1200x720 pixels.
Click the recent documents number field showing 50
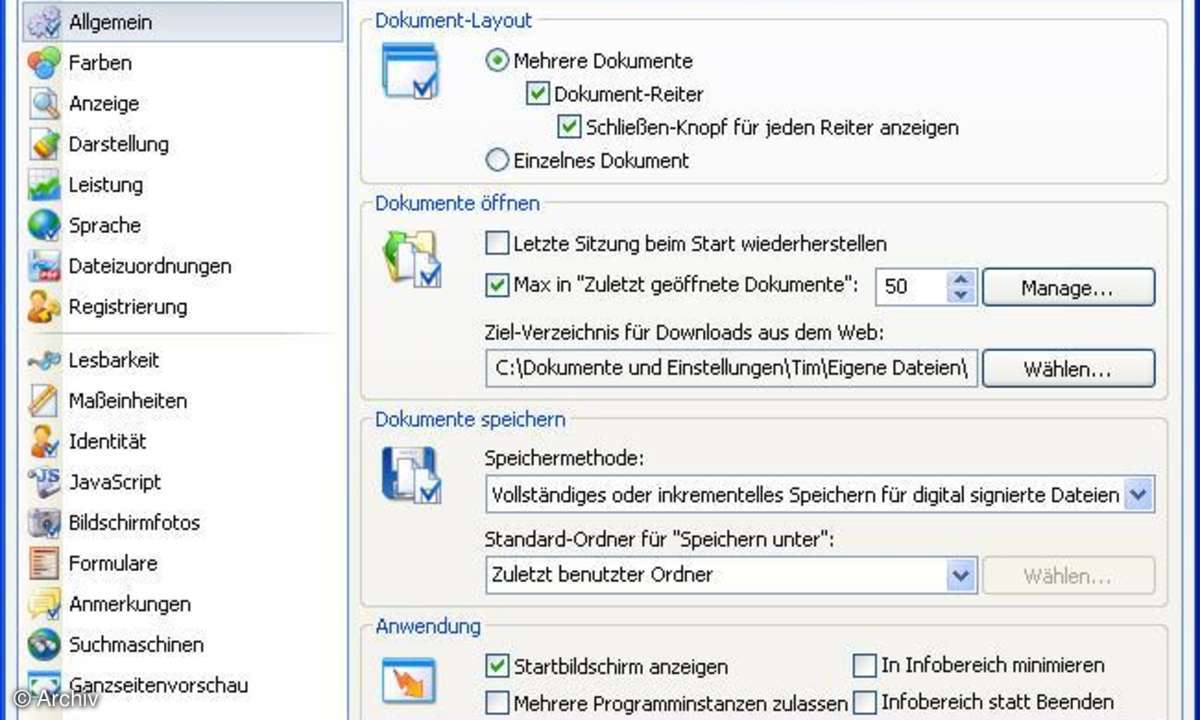click(912, 287)
